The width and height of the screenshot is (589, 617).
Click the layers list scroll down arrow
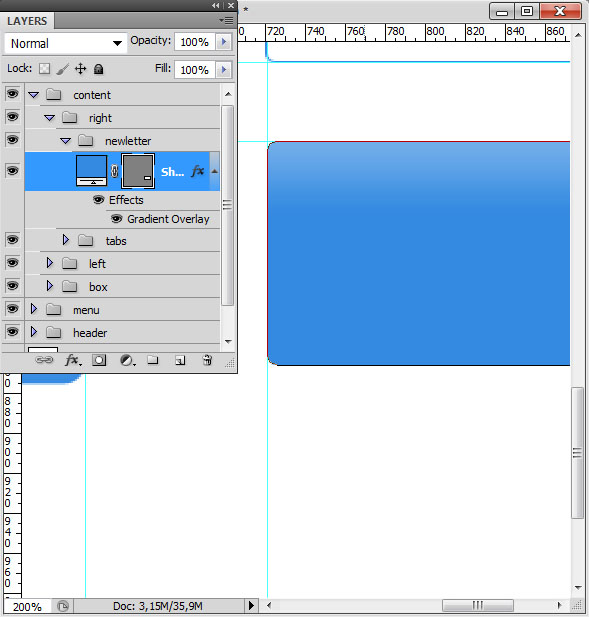click(x=228, y=342)
